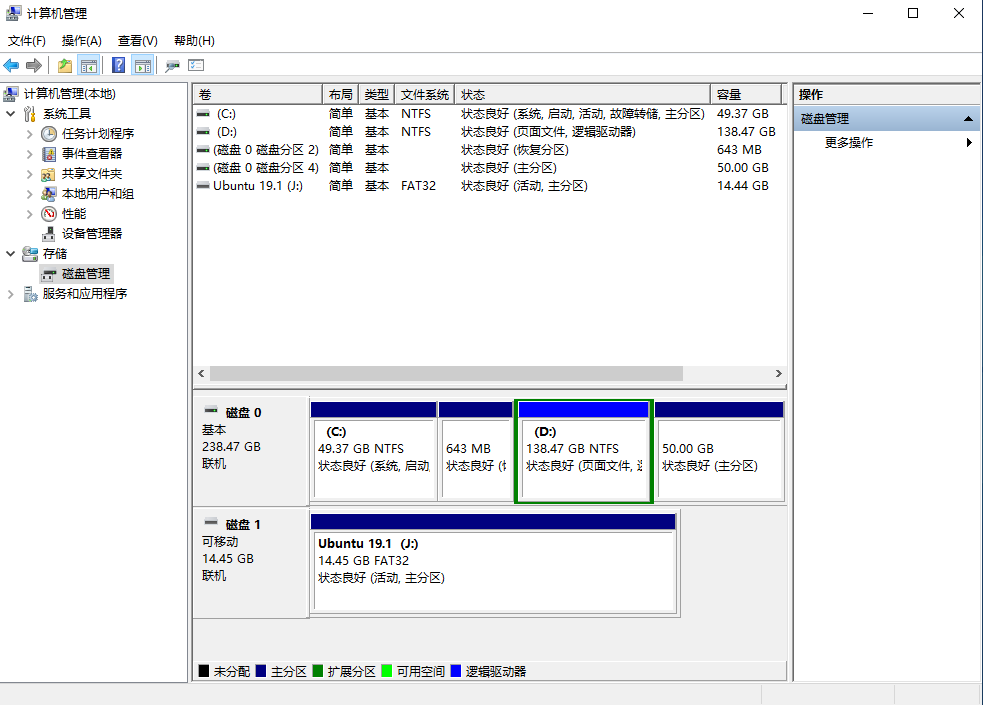This screenshot has height=705, width=983.
Task: Expand the 服务和应用程序 branch
Action: tap(11, 294)
